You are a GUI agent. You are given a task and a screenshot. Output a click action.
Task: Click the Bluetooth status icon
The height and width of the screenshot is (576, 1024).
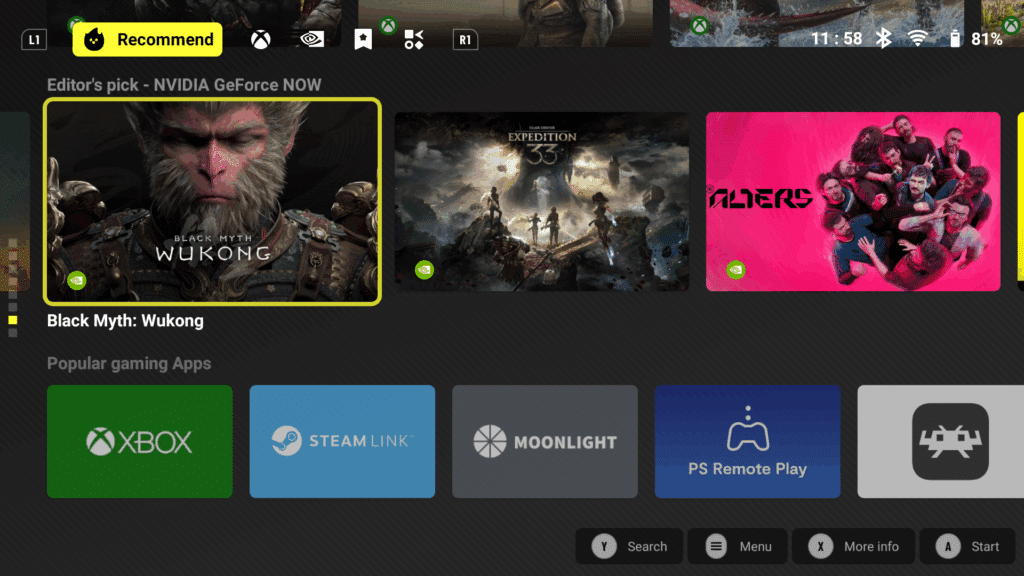884,39
